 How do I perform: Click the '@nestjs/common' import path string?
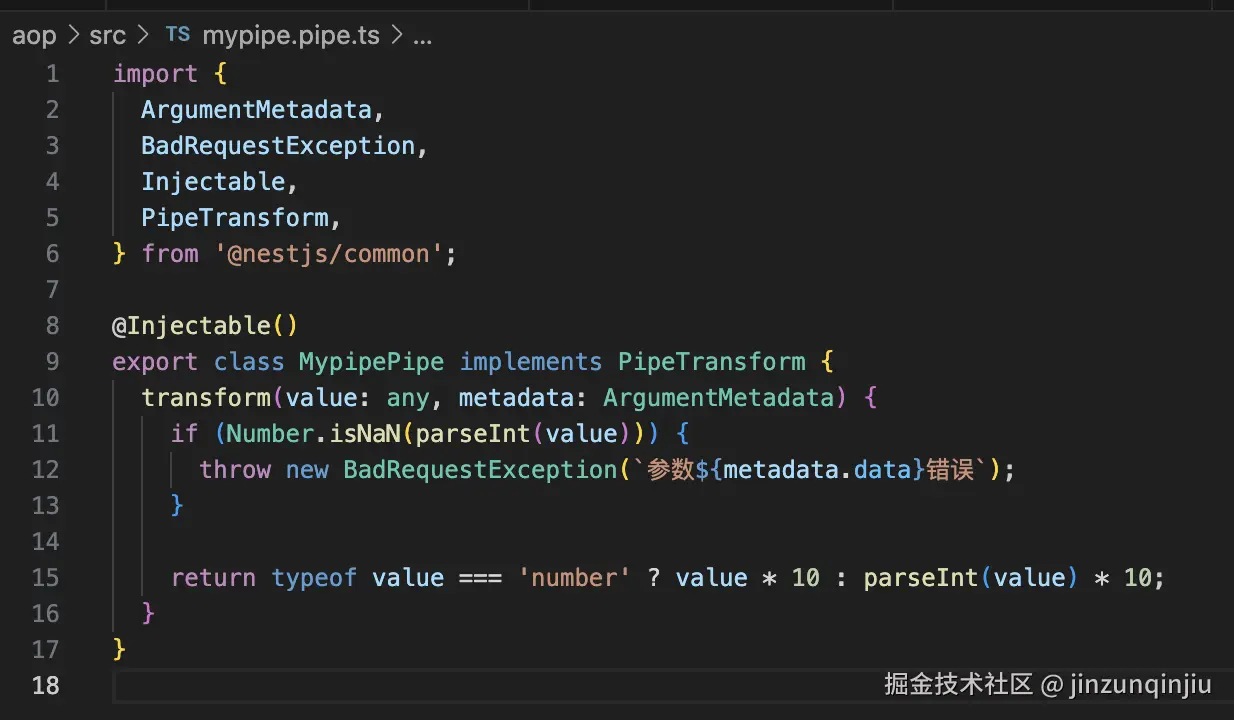328,254
